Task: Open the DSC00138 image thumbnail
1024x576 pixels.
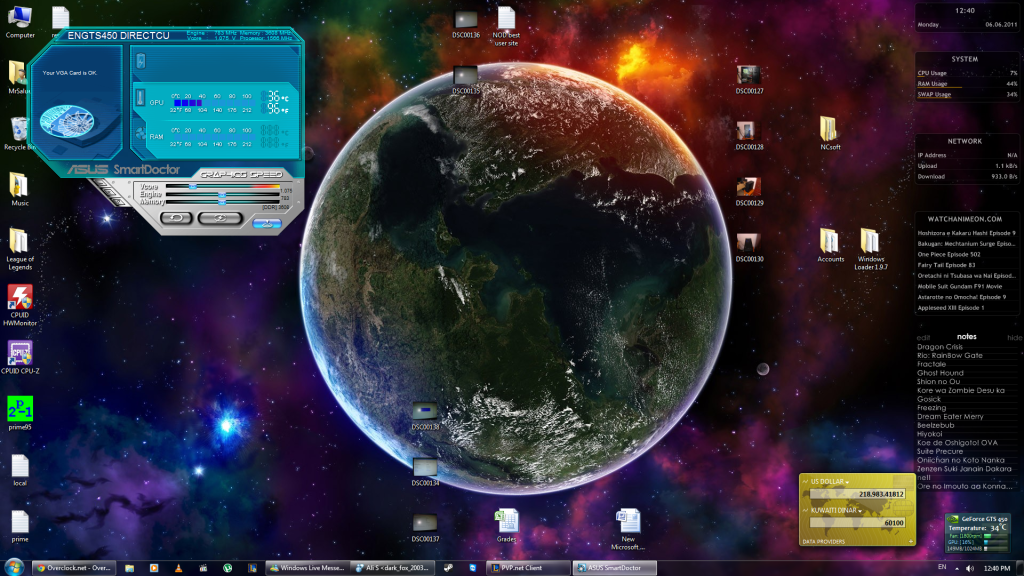Action: [425, 415]
